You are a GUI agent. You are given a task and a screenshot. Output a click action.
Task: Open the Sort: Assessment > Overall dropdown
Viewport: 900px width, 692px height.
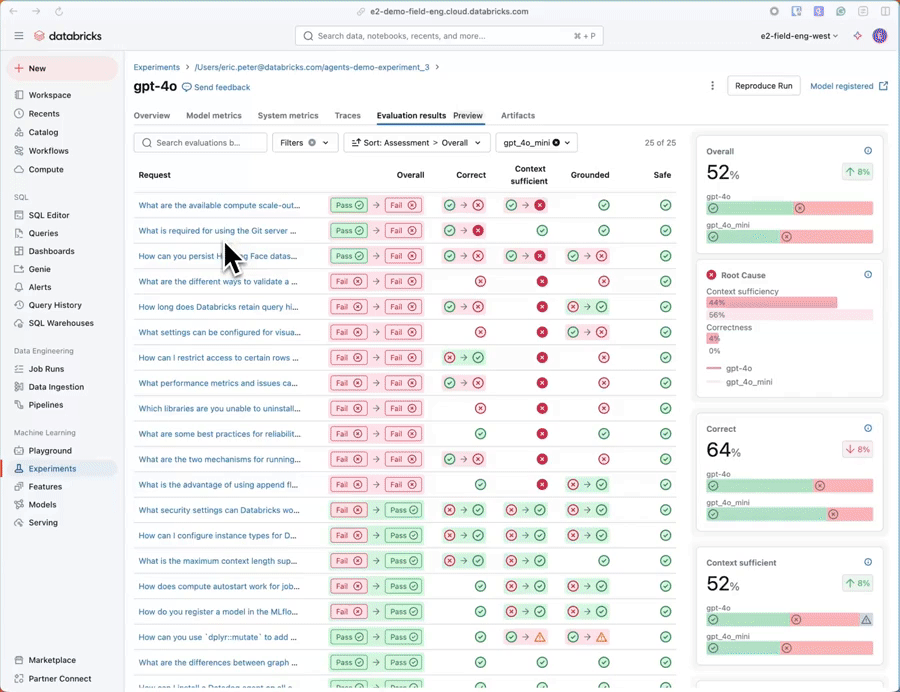[417, 143]
